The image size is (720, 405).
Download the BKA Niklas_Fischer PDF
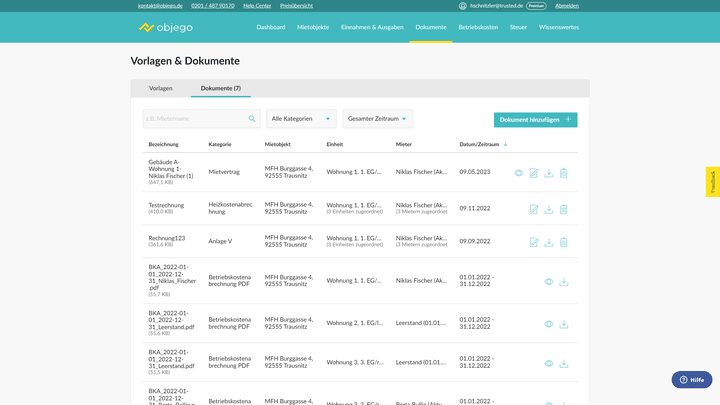(564, 282)
